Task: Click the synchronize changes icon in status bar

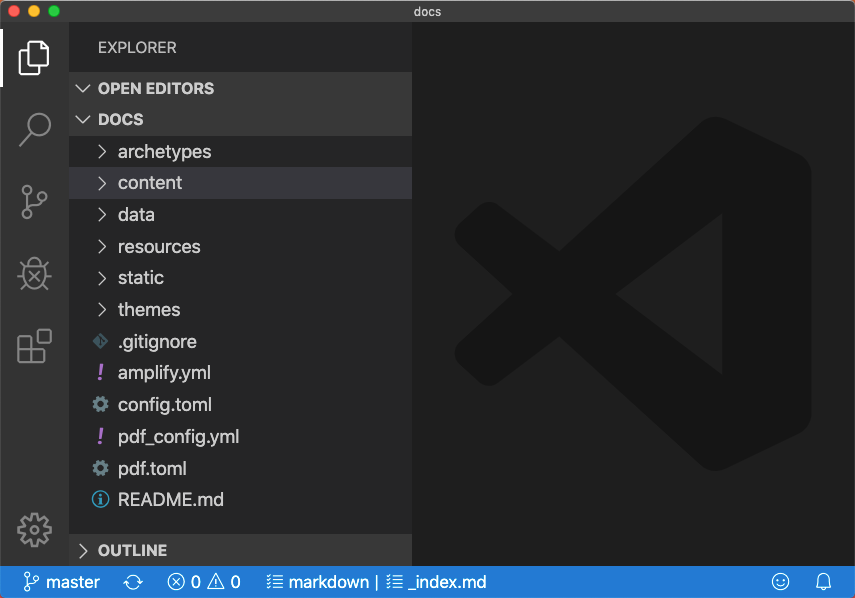Action: 133,582
